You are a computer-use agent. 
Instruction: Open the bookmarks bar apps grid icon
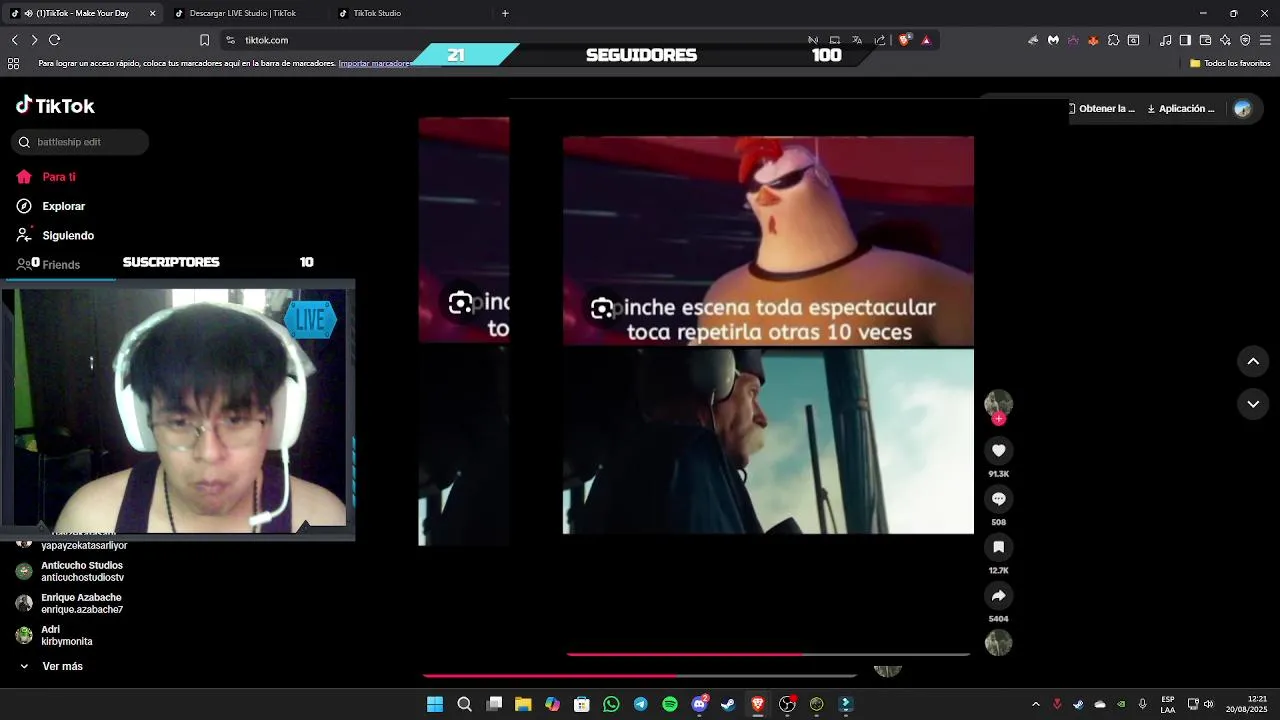click(x=13, y=63)
